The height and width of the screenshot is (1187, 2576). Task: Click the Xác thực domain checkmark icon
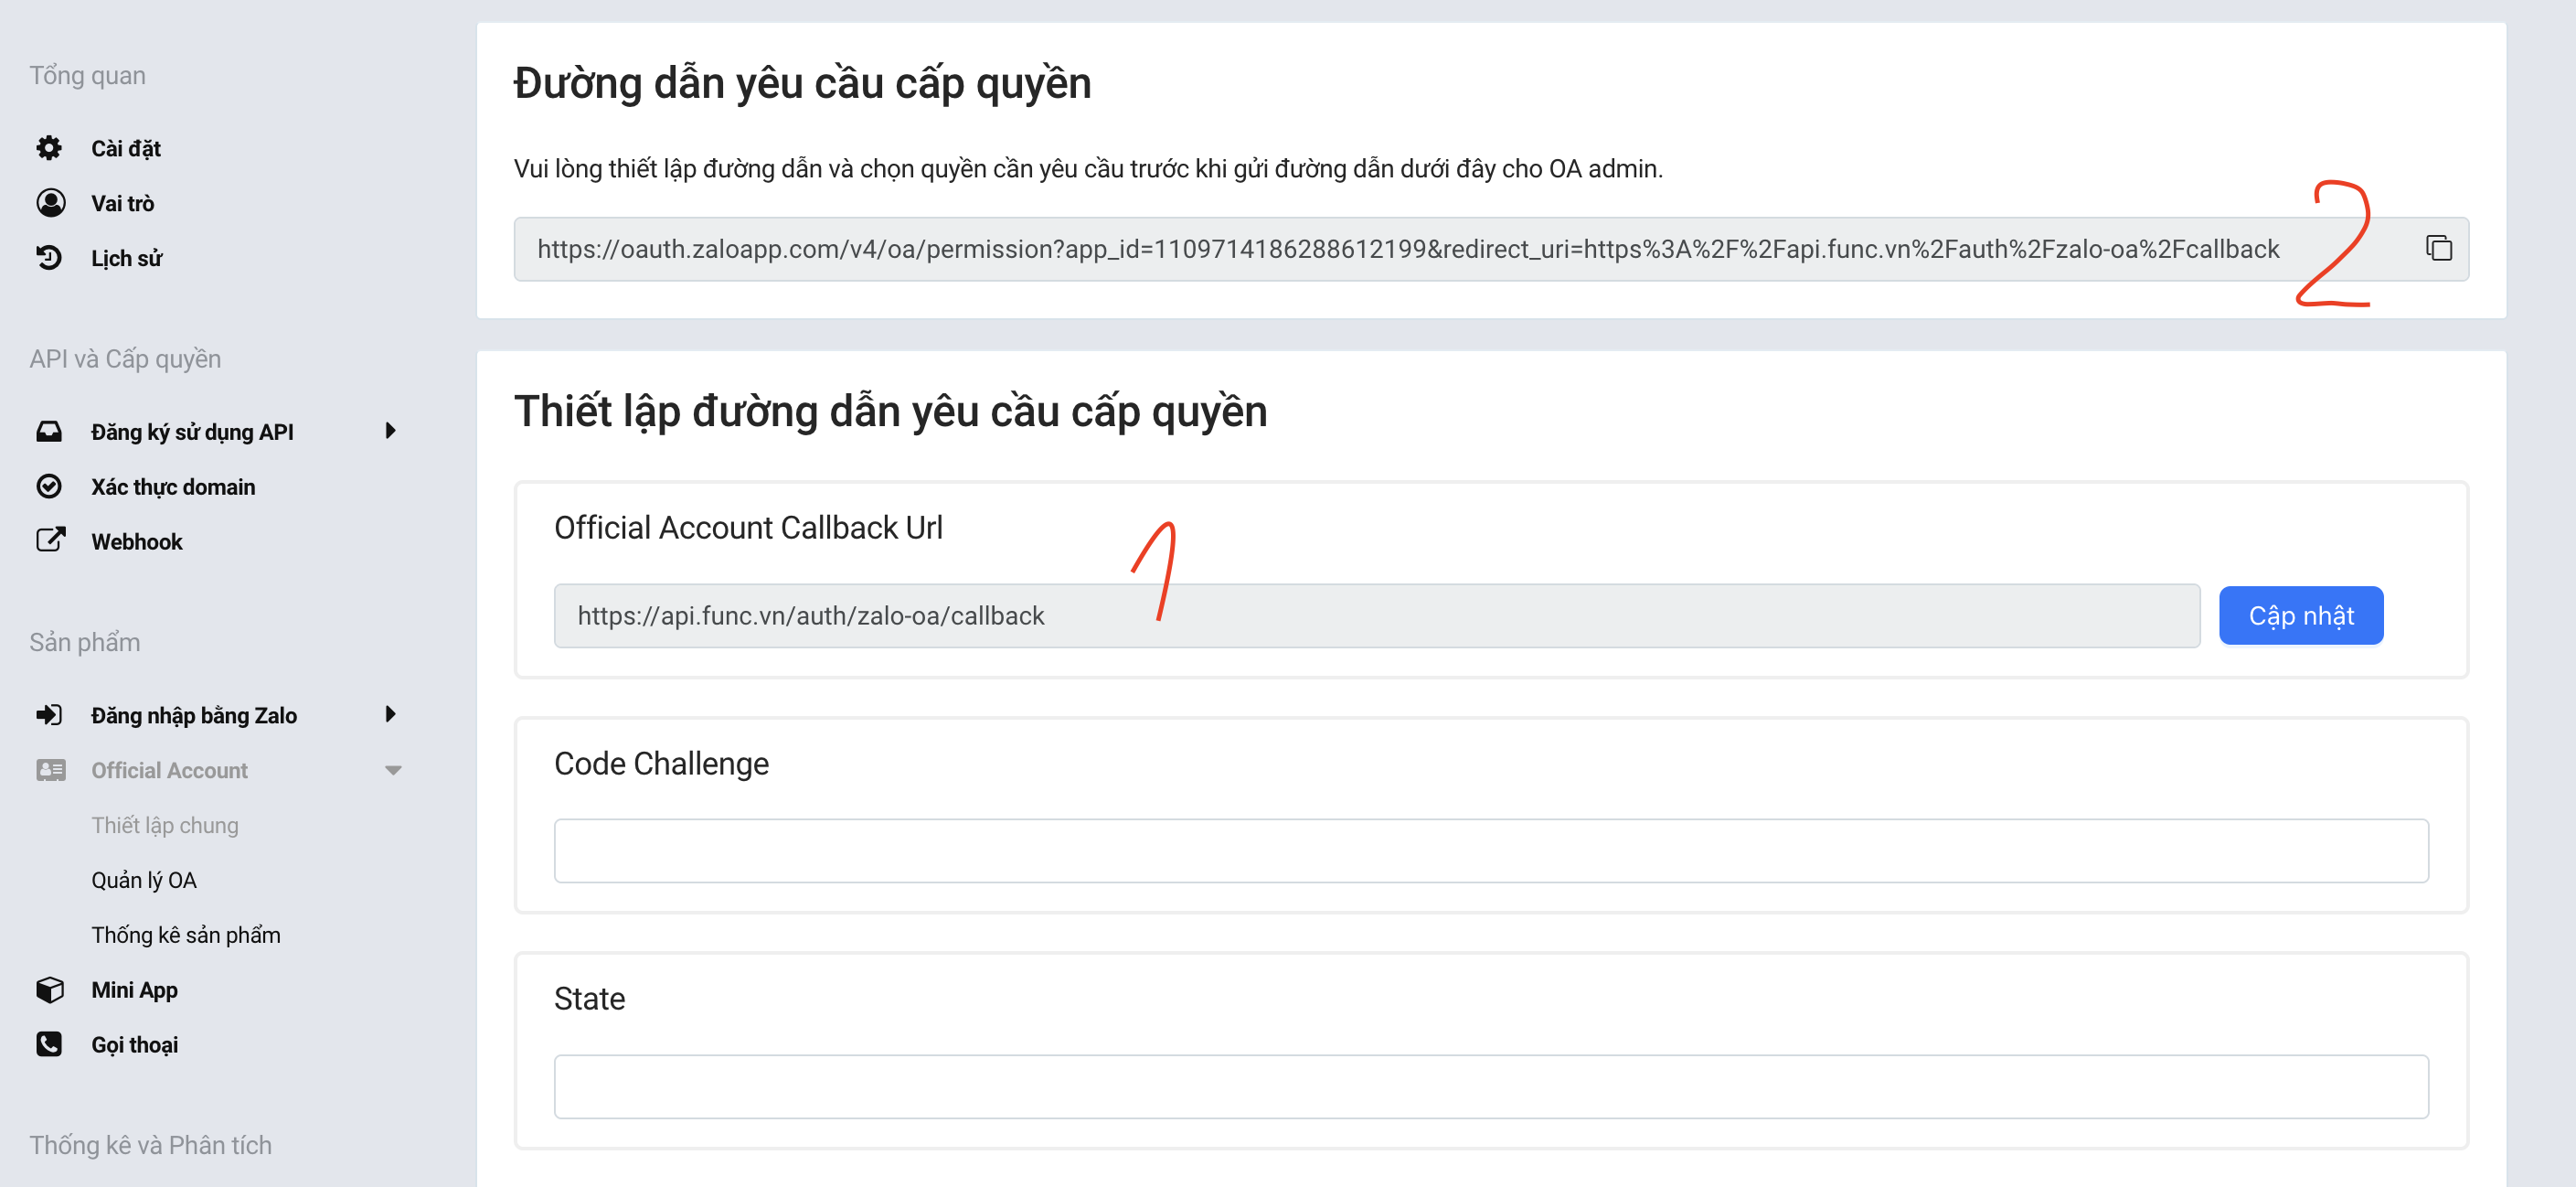click(x=49, y=487)
